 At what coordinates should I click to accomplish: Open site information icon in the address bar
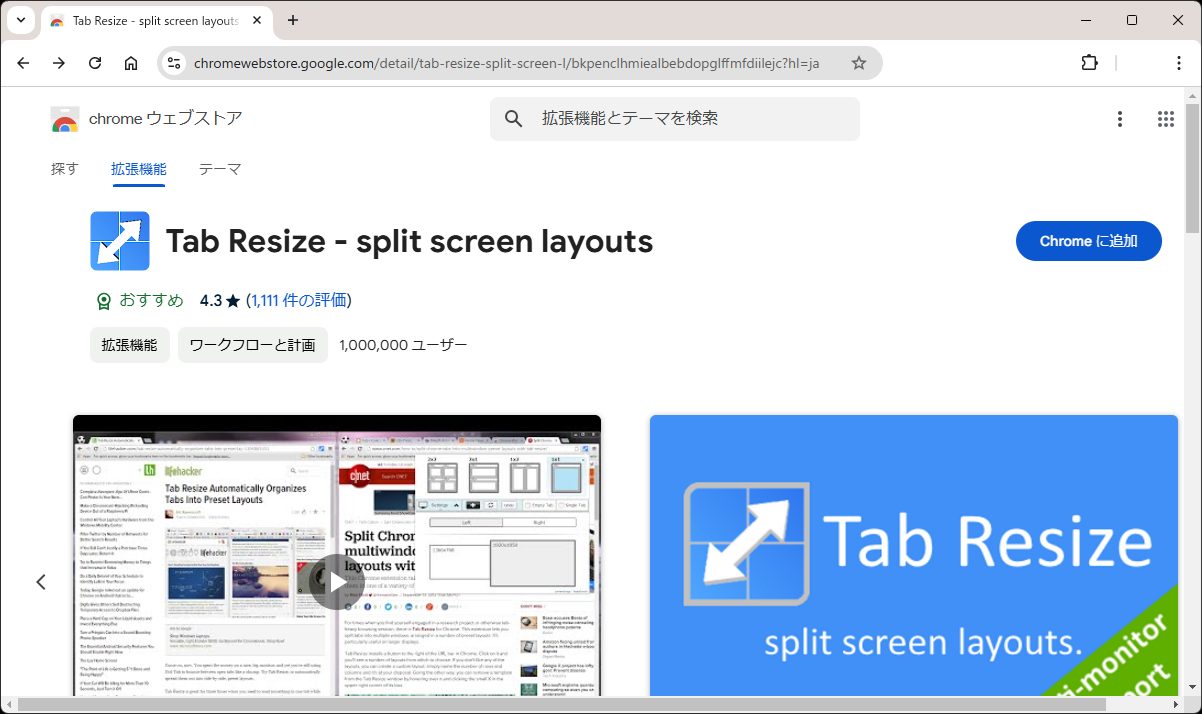click(x=174, y=62)
